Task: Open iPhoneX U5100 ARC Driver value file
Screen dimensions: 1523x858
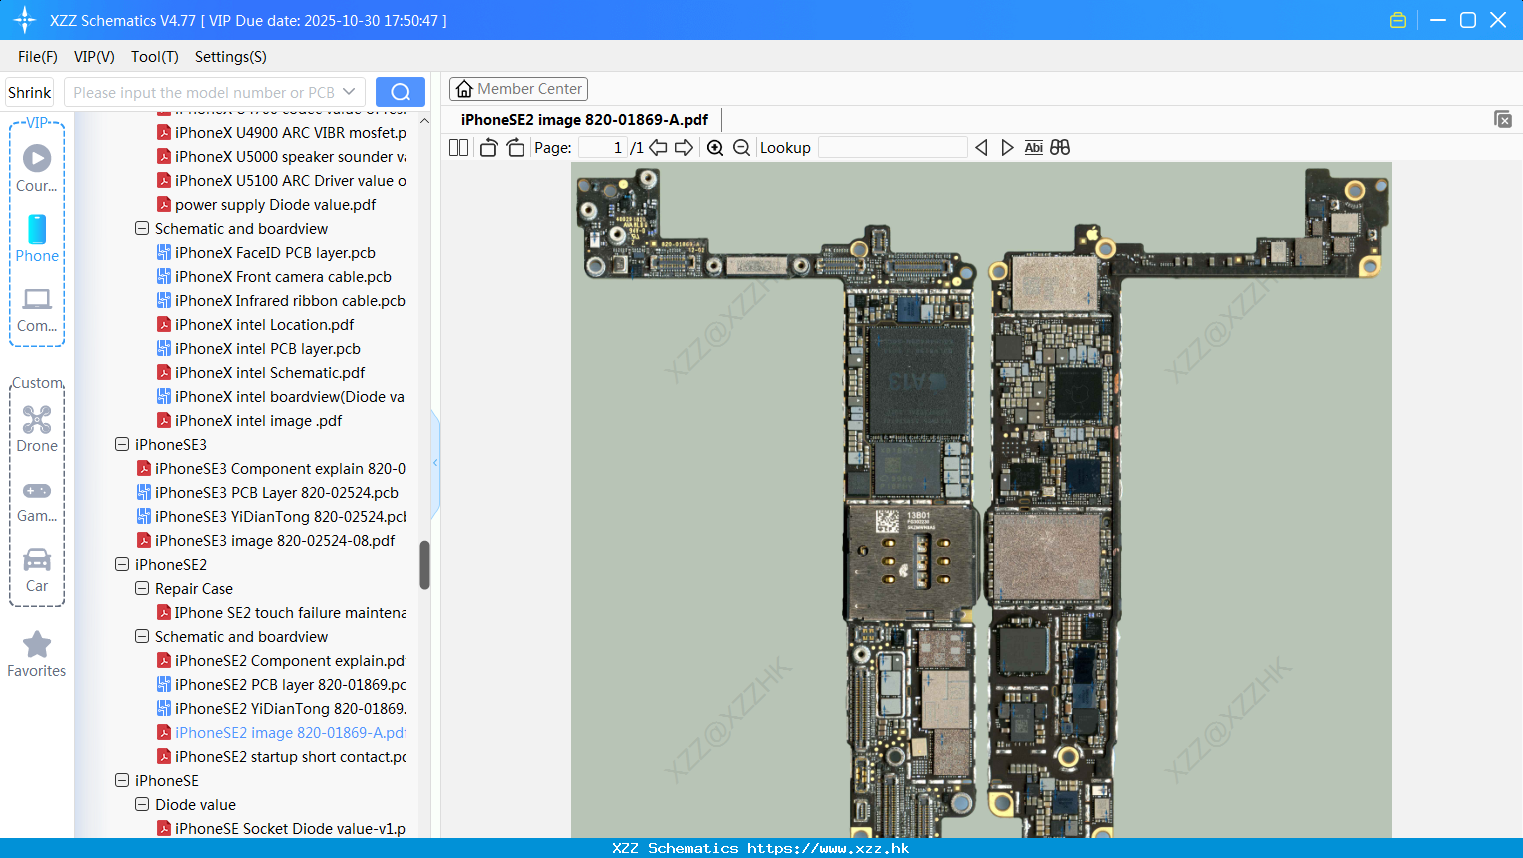Action: click(291, 181)
